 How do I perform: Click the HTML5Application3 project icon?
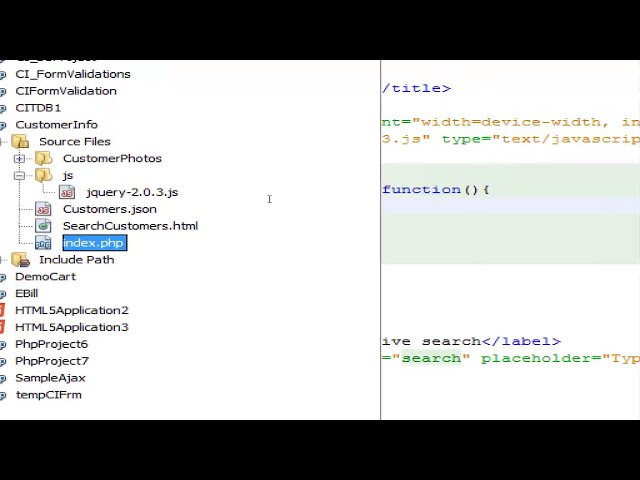coord(2,327)
